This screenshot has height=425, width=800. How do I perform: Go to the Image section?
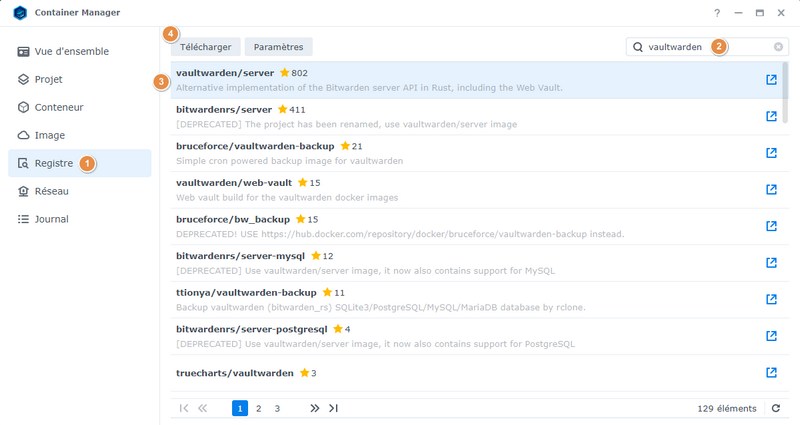pyautogui.click(x=80, y=135)
